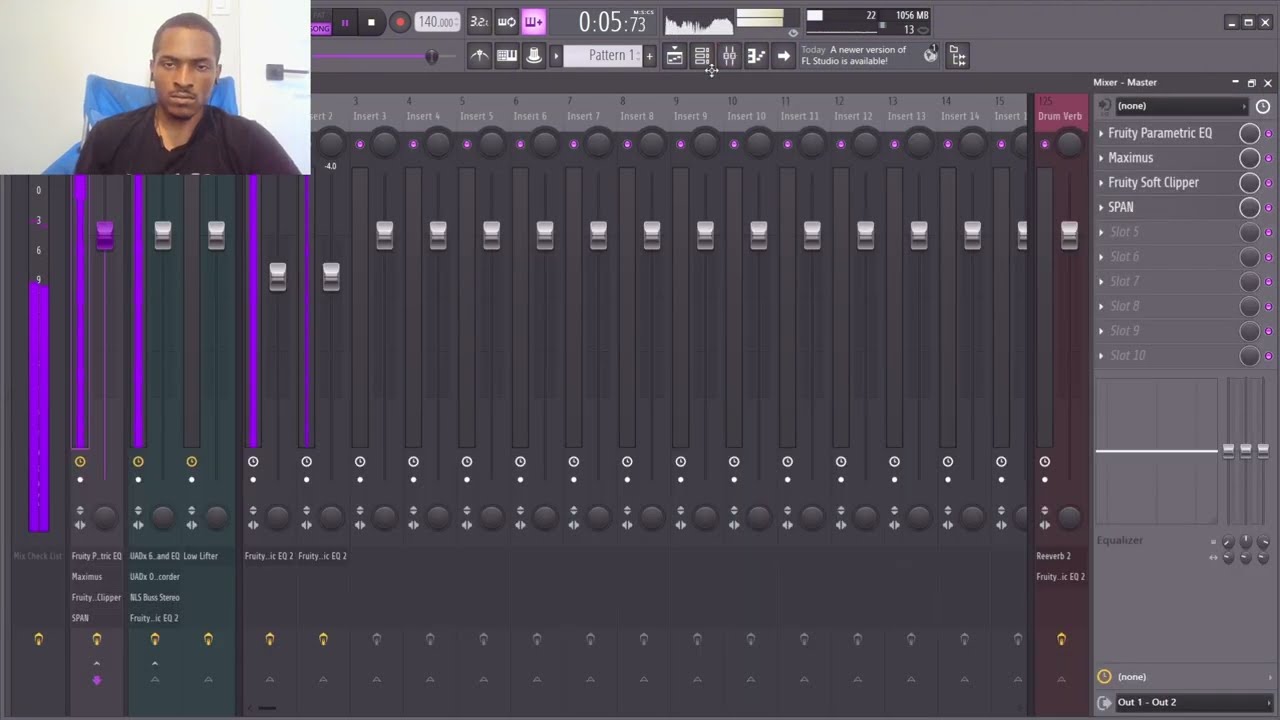Open the Playlist view icon

click(x=675, y=56)
